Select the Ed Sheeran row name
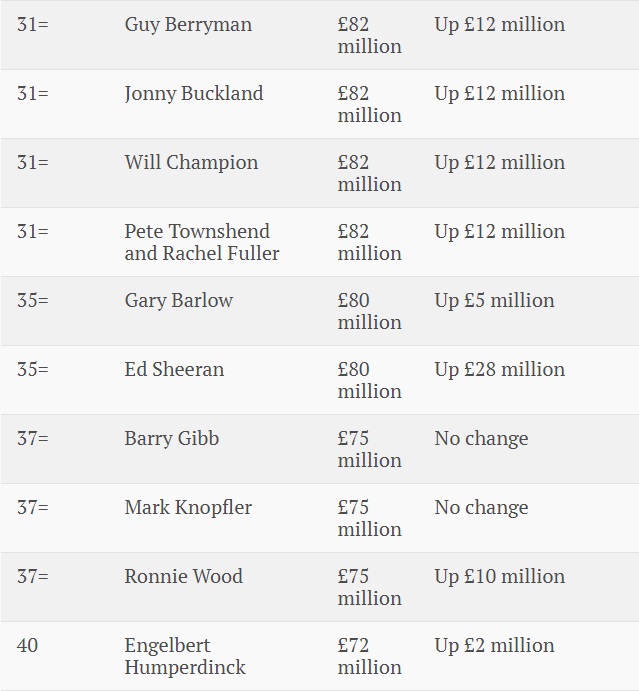Viewport: 639px width, 691px height. coord(174,369)
